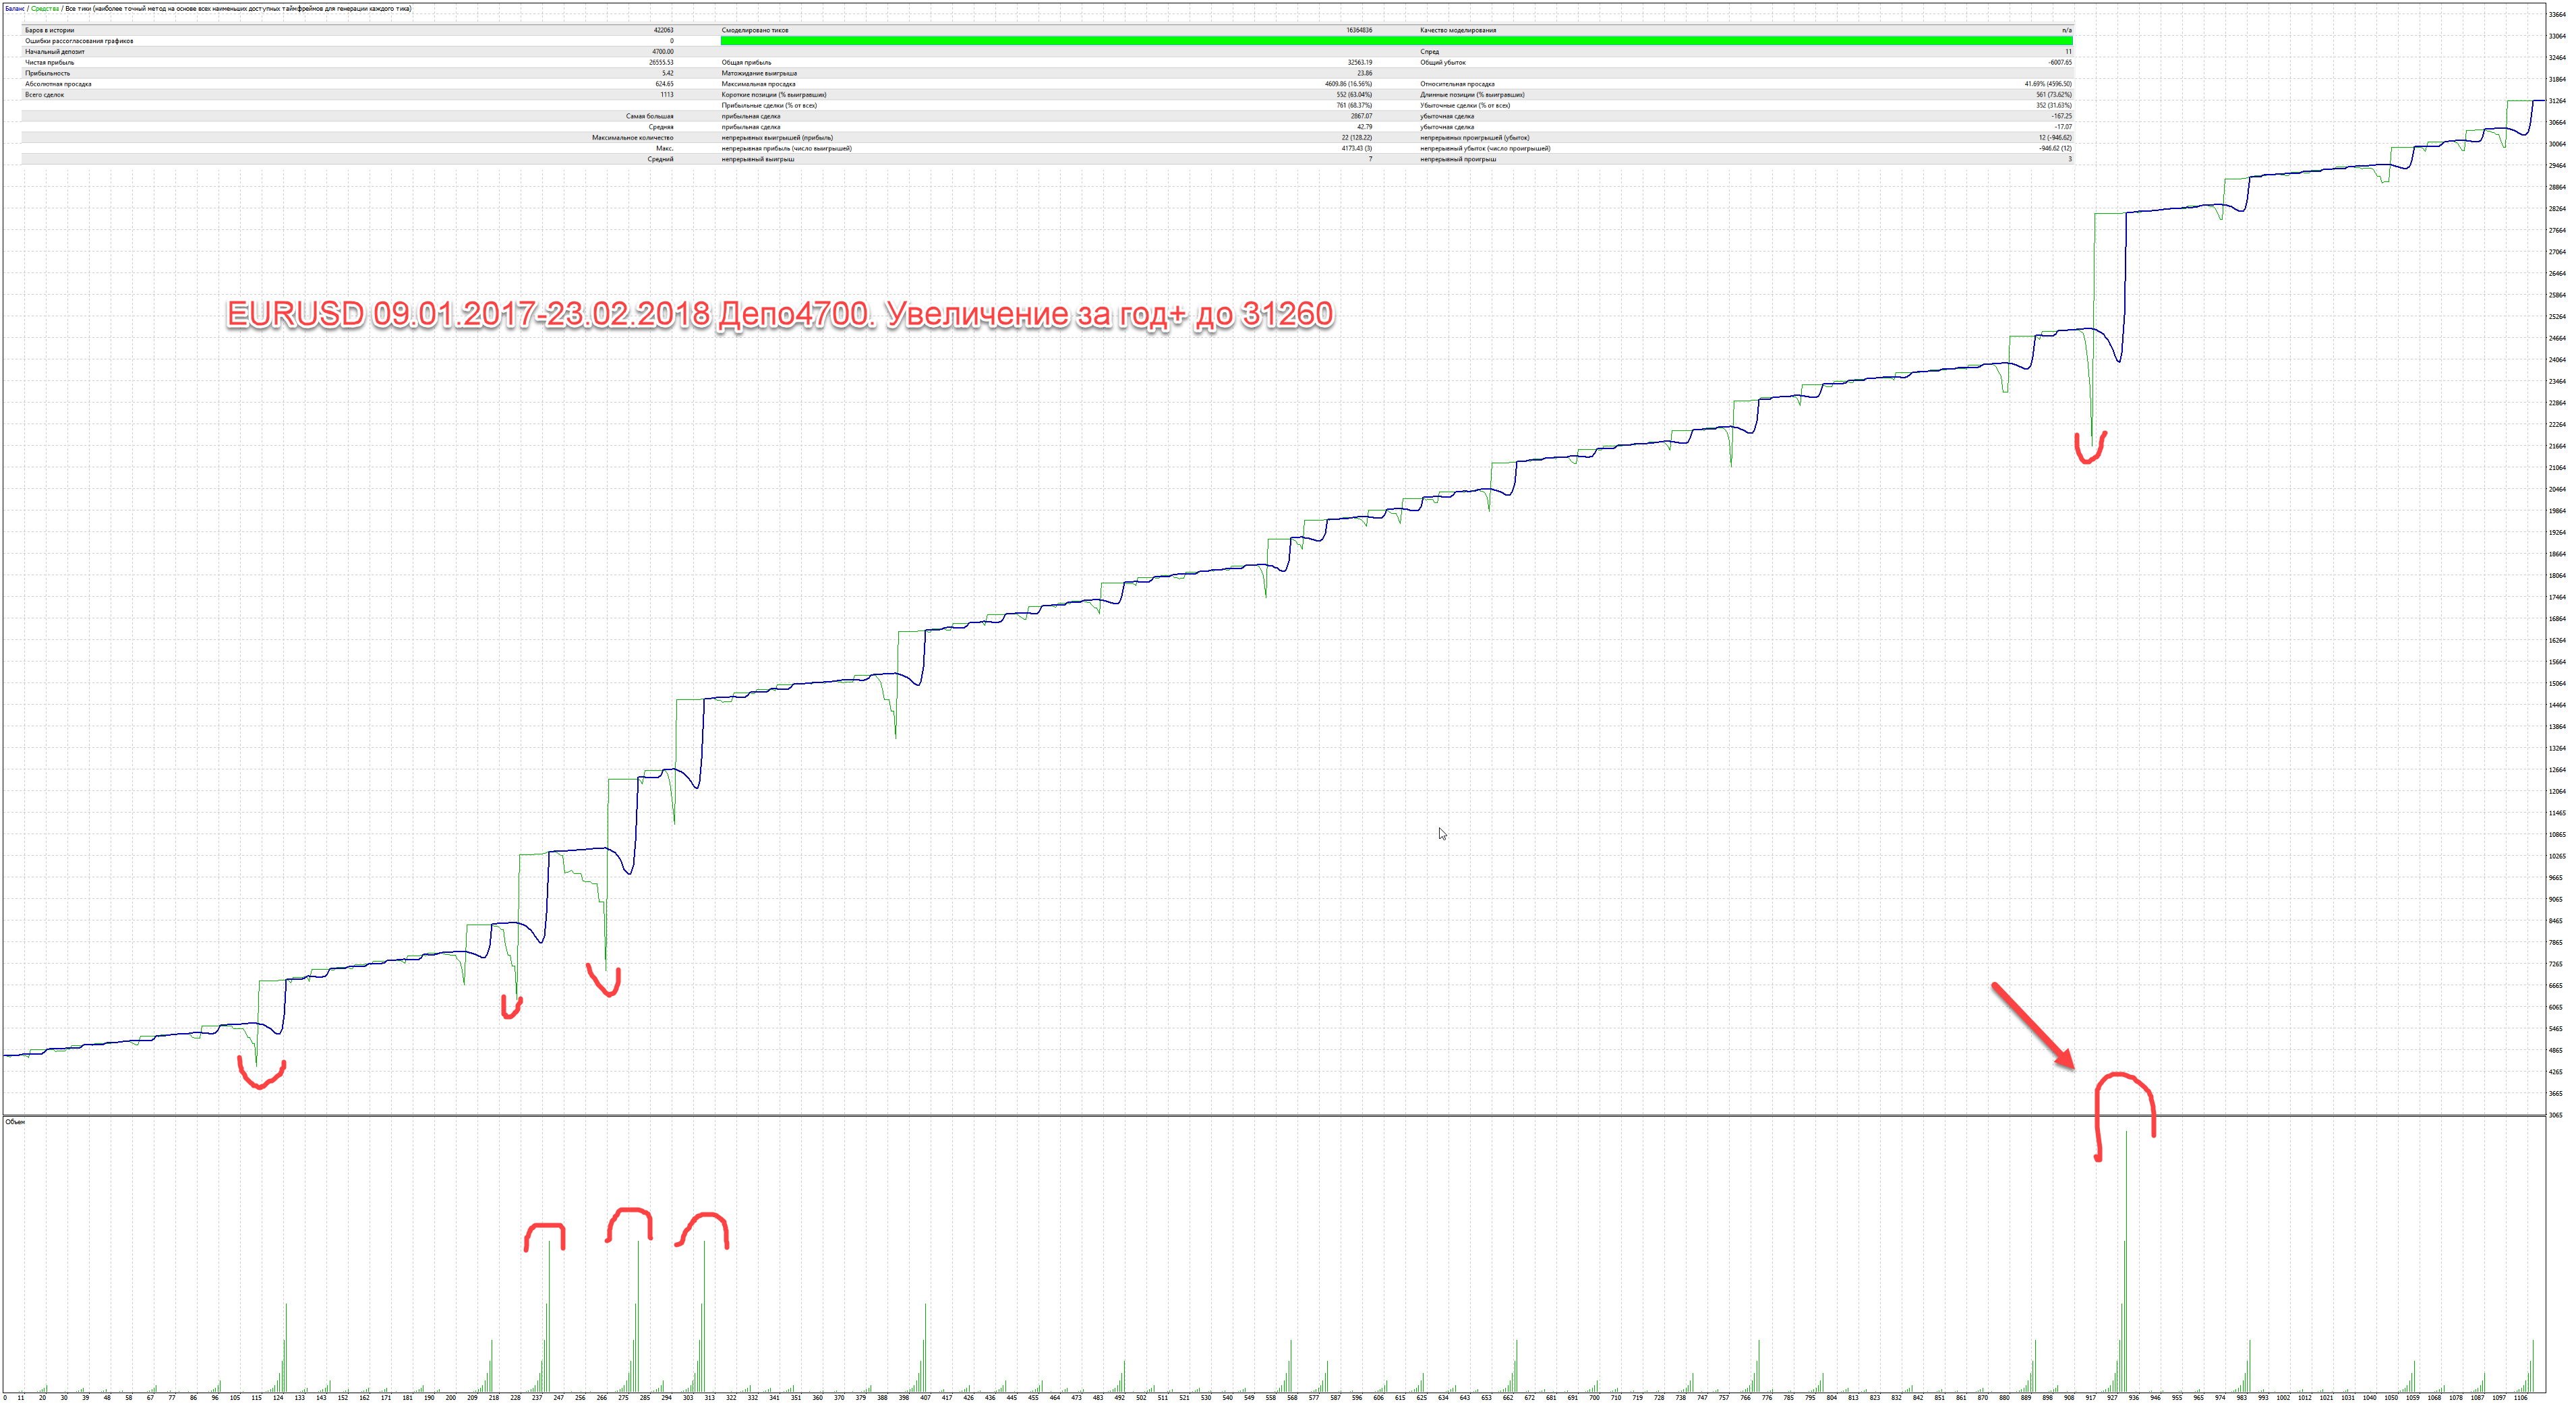The height and width of the screenshot is (1404, 2576).
Task: Select short positions value 552 (63.04%)
Action: coord(1355,95)
